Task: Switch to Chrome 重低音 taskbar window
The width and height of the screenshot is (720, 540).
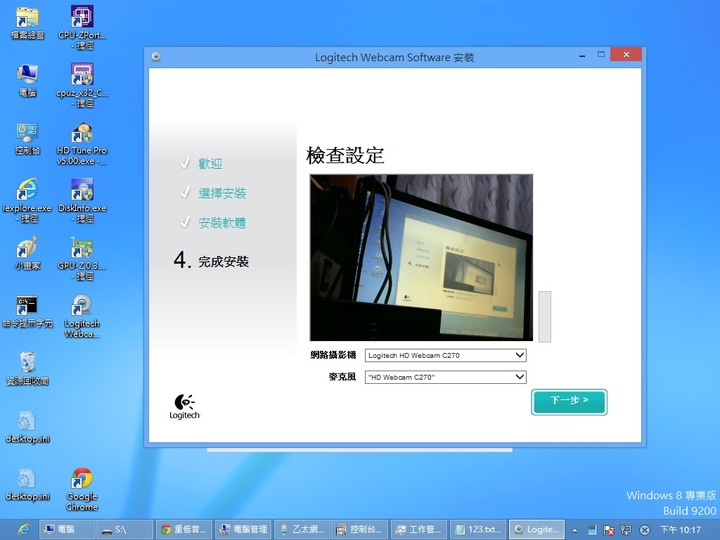Action: (184, 529)
